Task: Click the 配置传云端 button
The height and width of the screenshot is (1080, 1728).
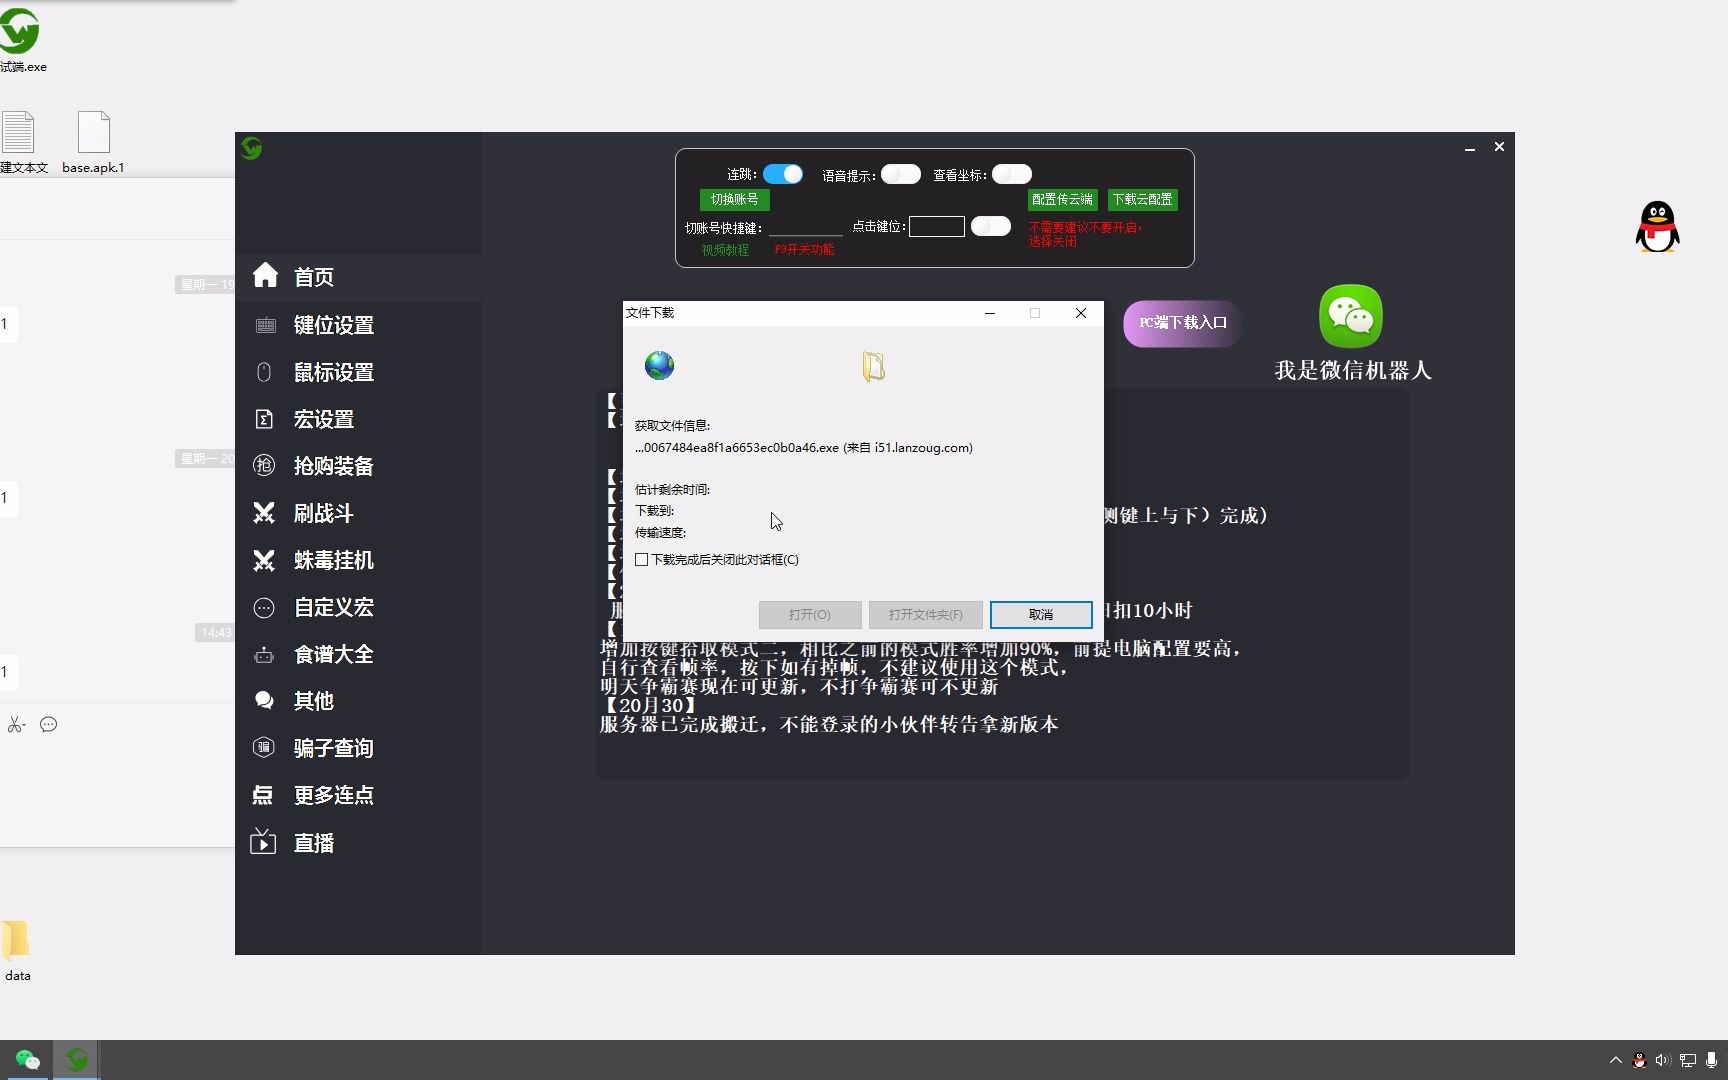Action: (x=1062, y=199)
